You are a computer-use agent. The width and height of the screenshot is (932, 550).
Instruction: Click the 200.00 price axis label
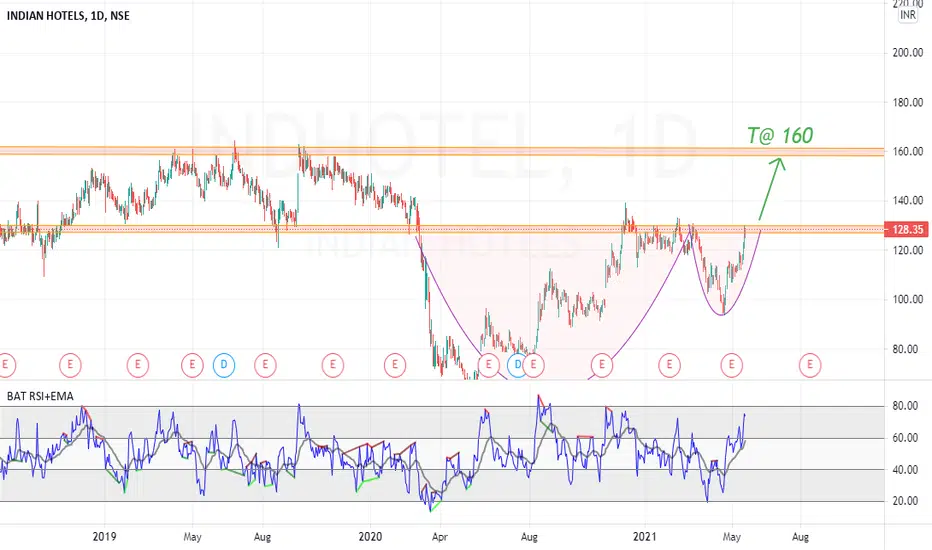tap(908, 52)
